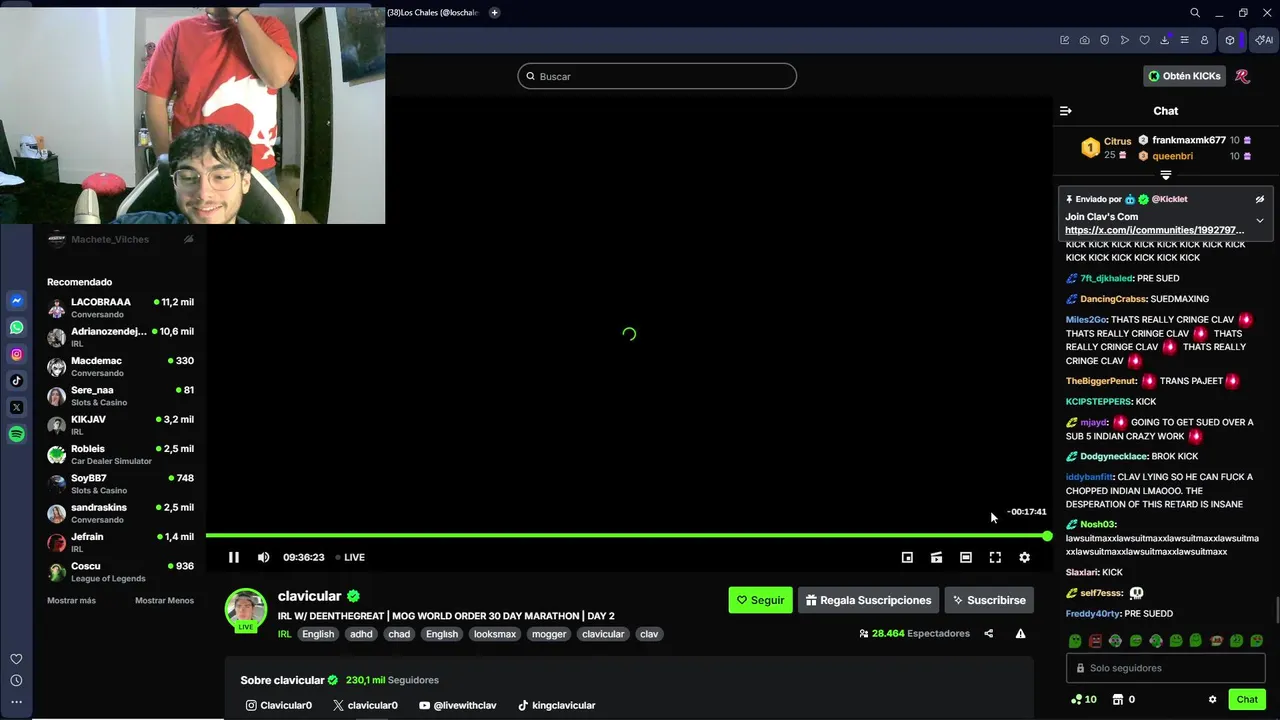Select the chad tag
Image resolution: width=1280 pixels, height=720 pixels.
[399, 634]
